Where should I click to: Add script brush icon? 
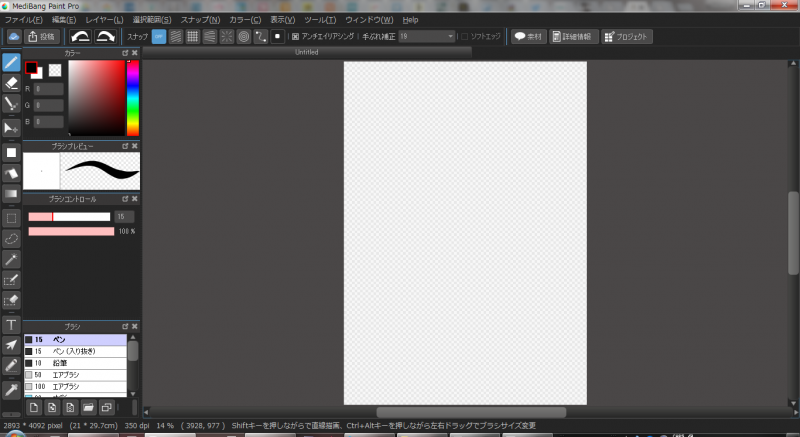pos(70,407)
